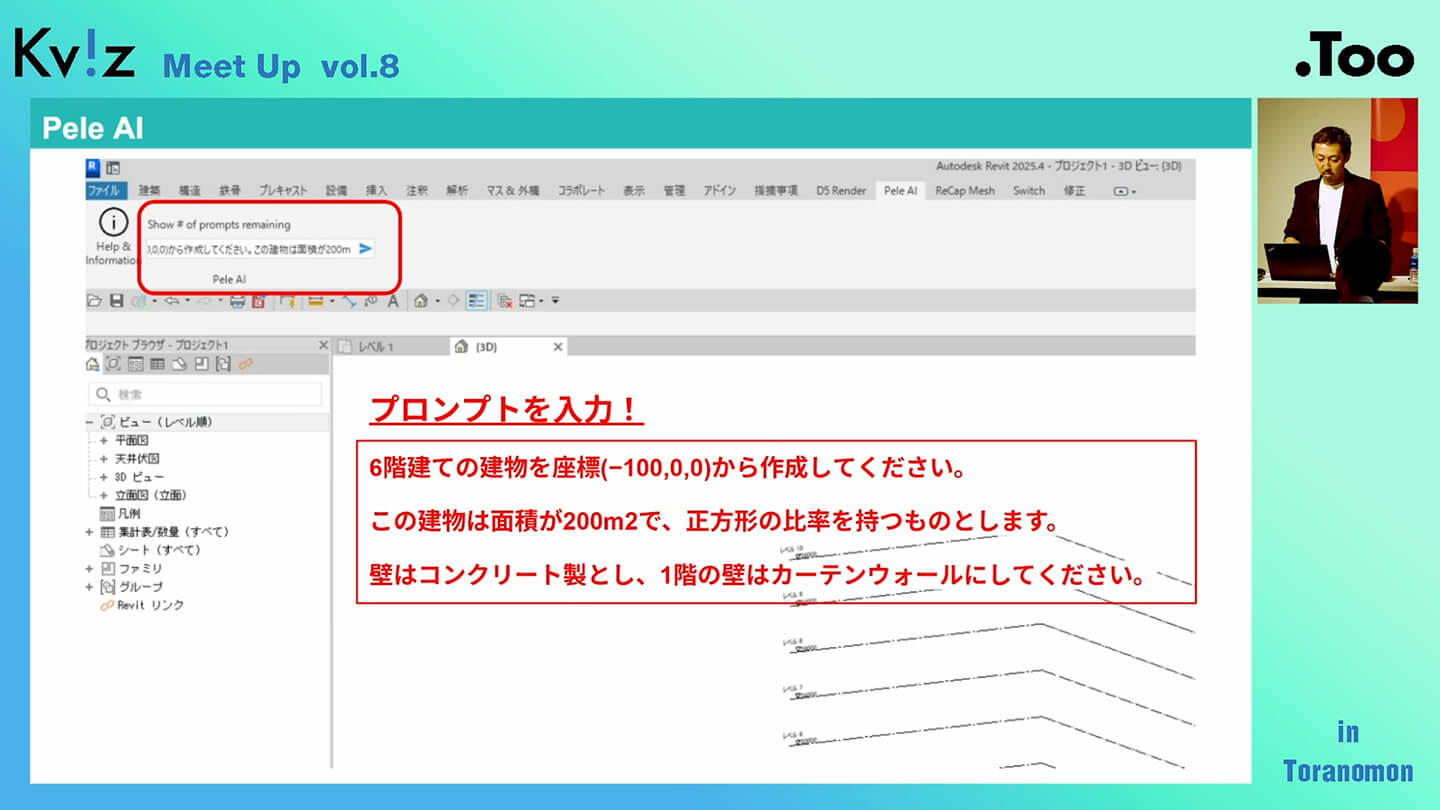Click the Pele AI prompt text field
The width and height of the screenshot is (1440, 810).
click(x=249, y=249)
